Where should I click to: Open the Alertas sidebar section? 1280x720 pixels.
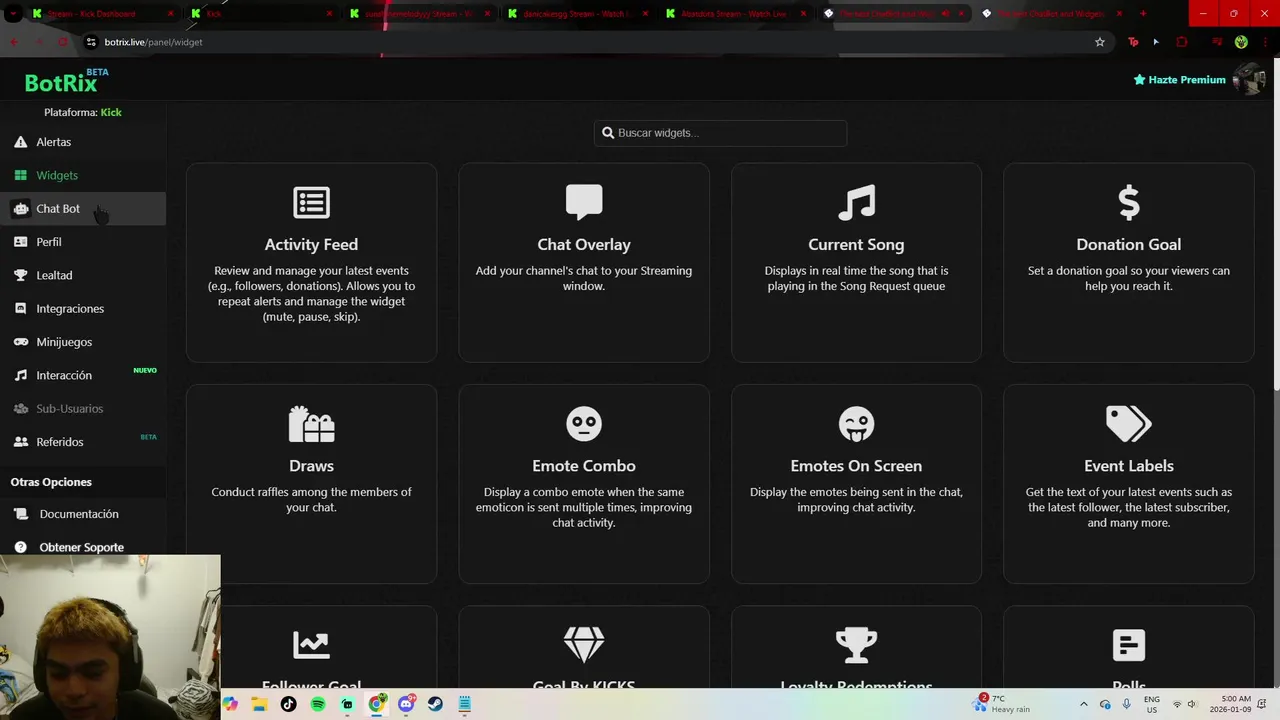coord(83,142)
